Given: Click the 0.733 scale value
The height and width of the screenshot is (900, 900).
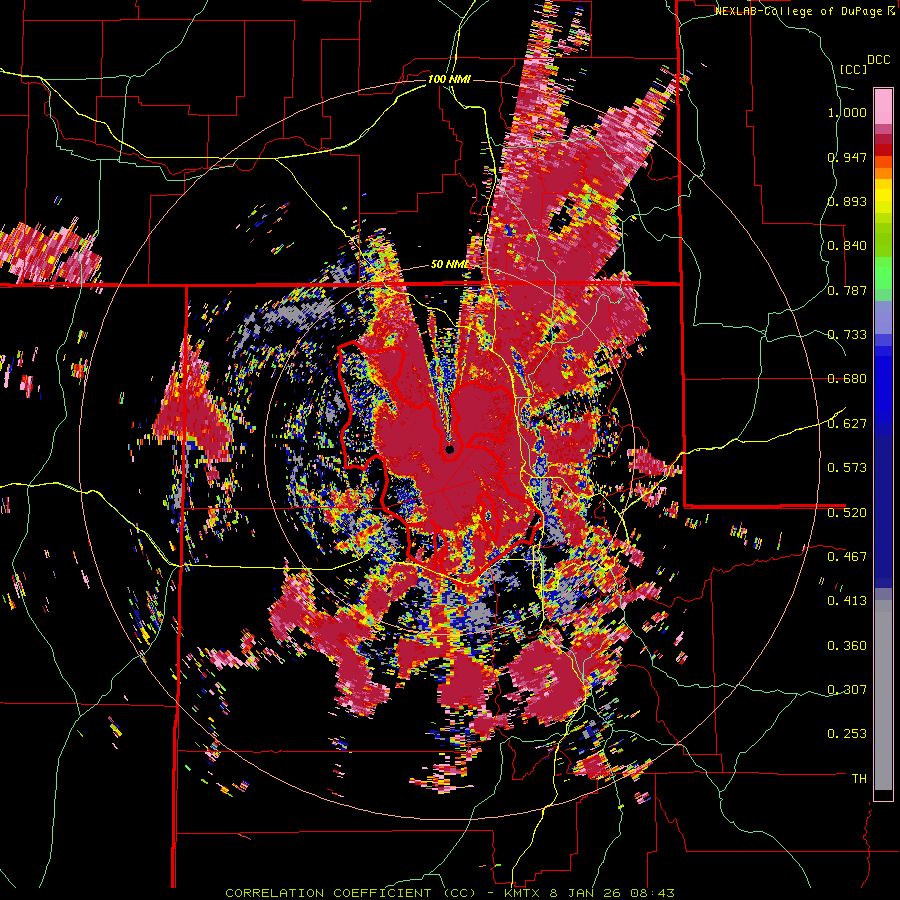Looking at the screenshot, I should [x=847, y=335].
